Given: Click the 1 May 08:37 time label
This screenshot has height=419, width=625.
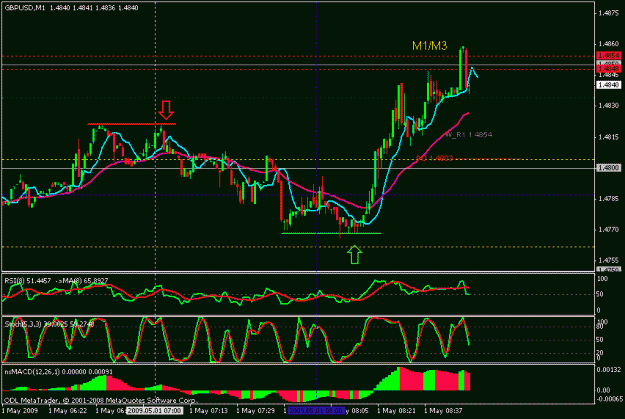Looking at the screenshot, I should tap(443, 411).
